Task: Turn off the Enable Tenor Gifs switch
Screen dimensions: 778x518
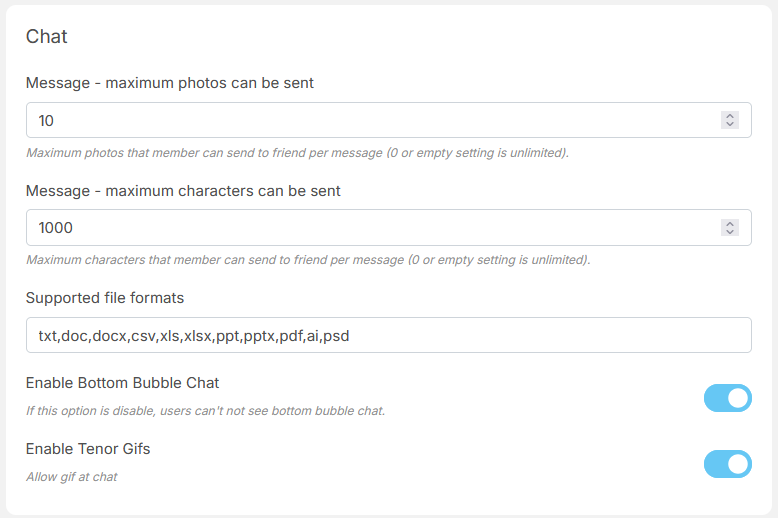Action: [x=727, y=464]
